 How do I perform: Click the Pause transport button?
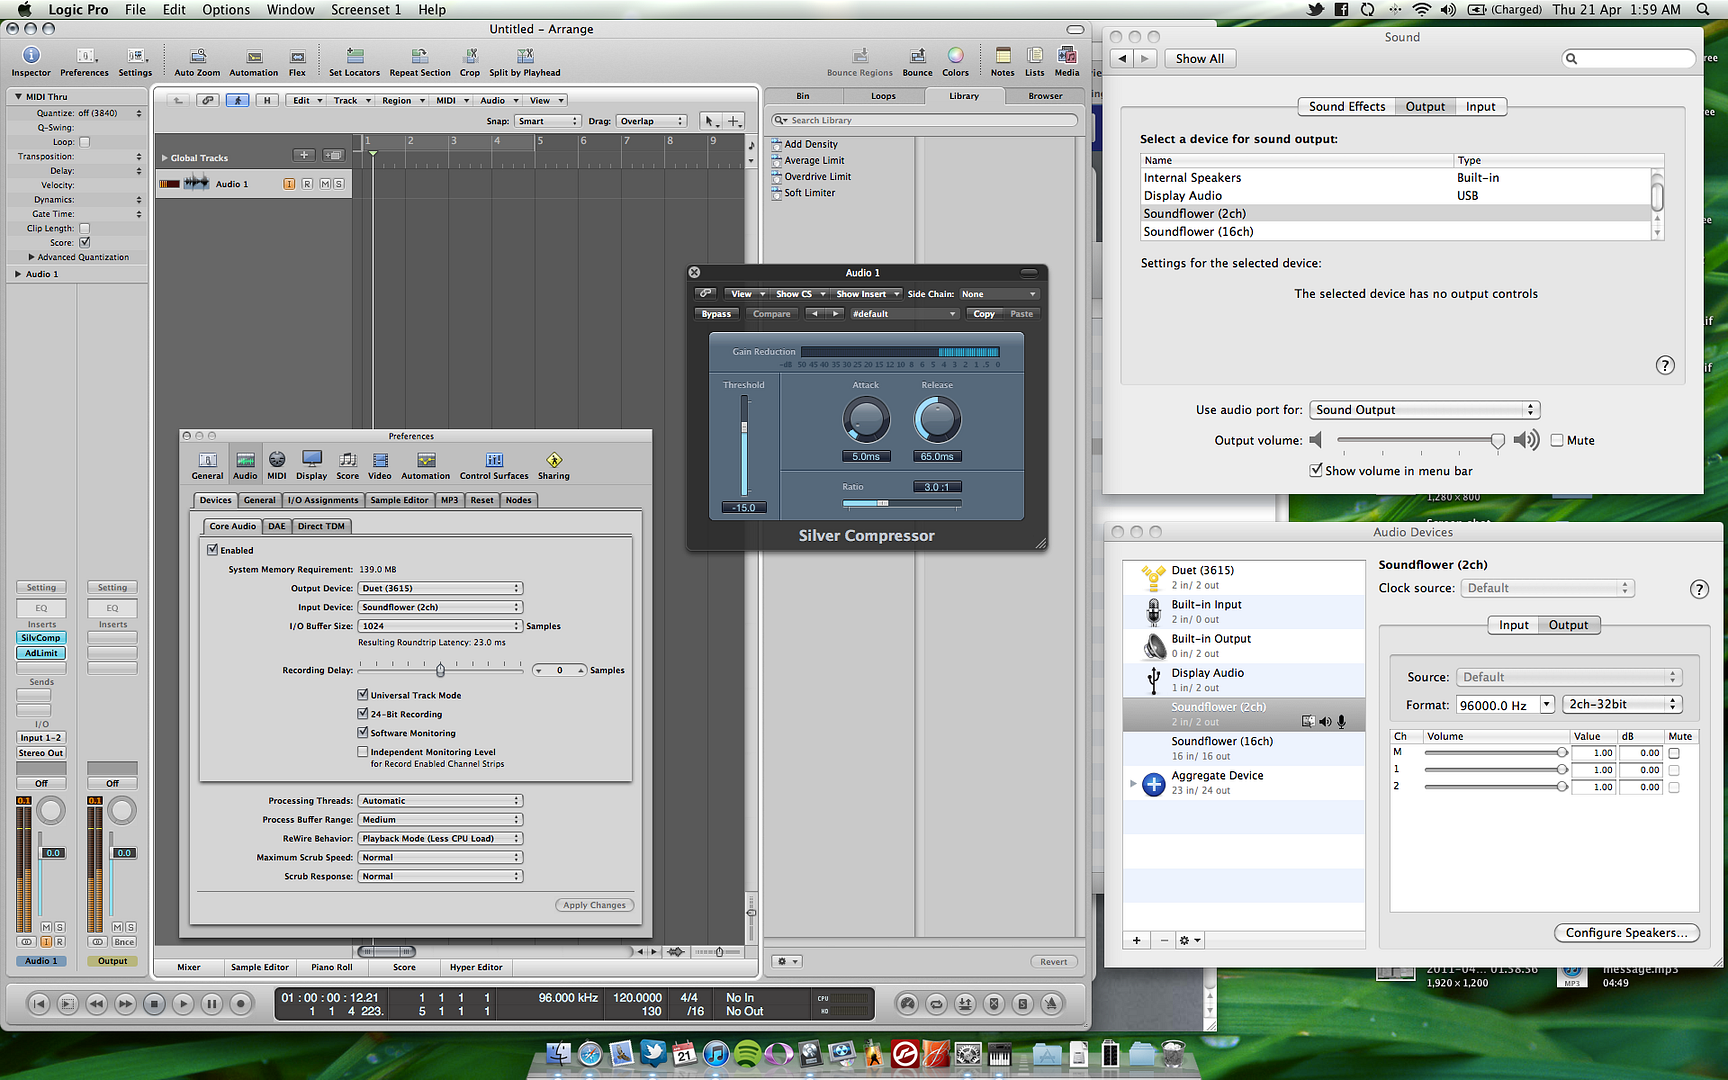212,1003
